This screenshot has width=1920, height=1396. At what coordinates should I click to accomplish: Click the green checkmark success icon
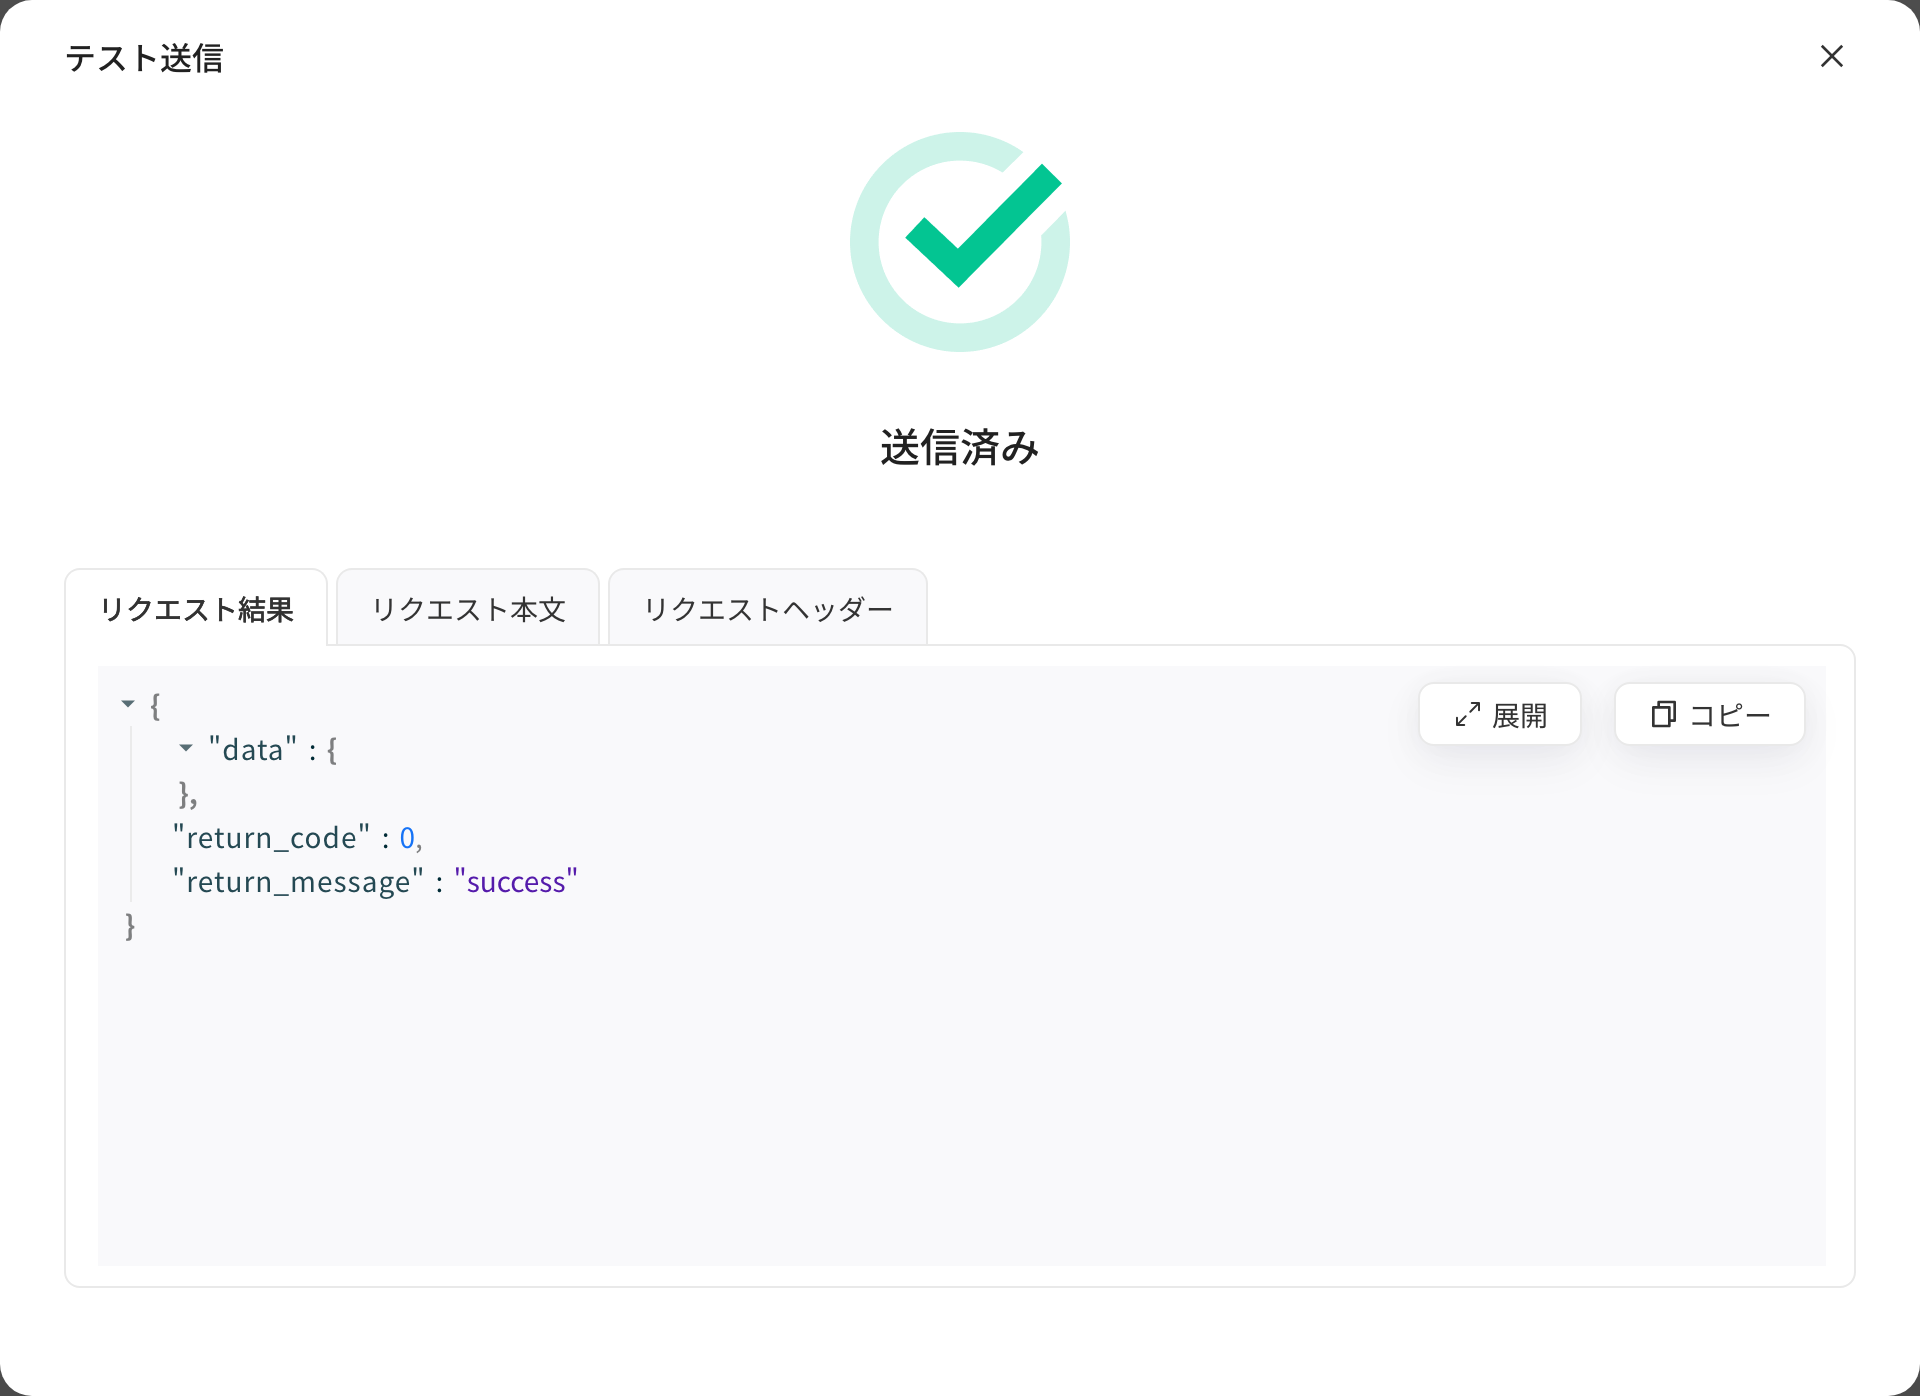(x=960, y=241)
